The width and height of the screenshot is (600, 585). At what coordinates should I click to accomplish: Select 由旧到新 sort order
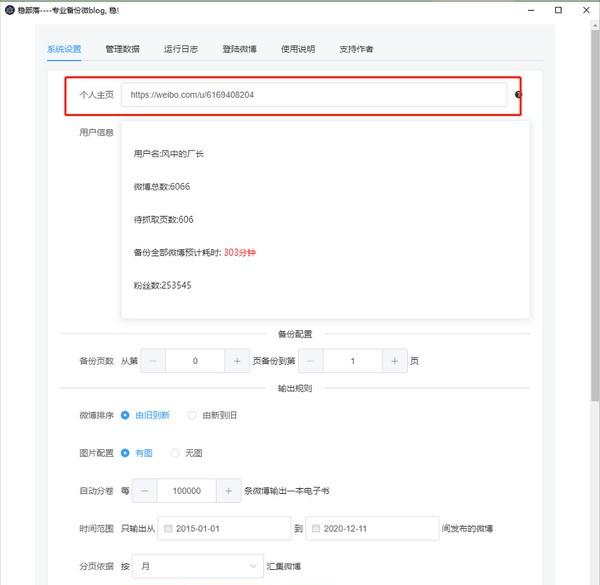pos(145,415)
